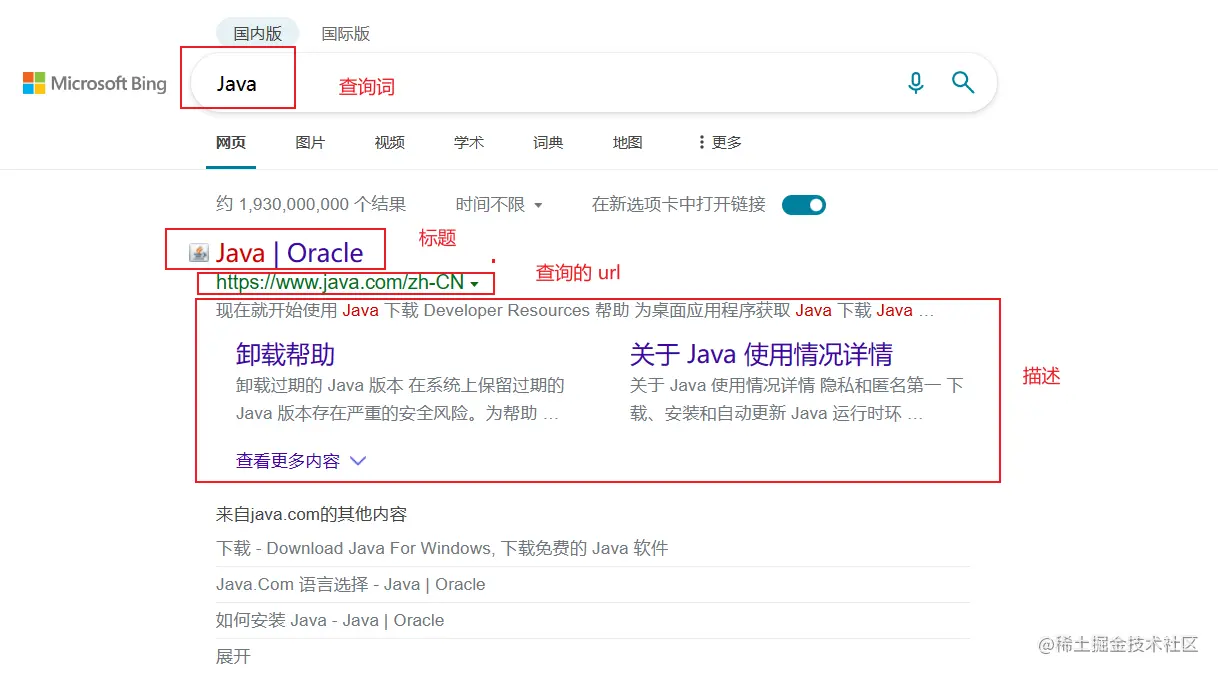This screenshot has height=674, width=1218.
Task: Select the 视频 search tab
Action: 390,143
